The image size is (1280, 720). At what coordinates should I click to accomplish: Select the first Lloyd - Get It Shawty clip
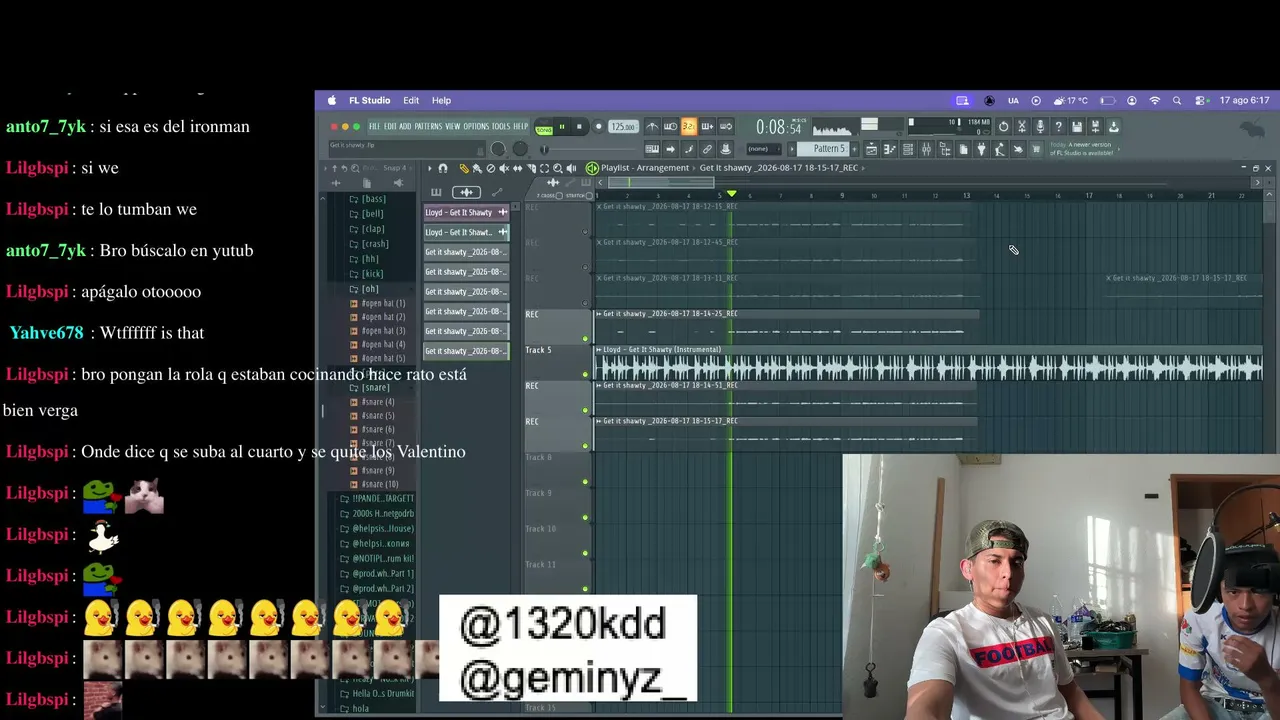tap(466, 212)
